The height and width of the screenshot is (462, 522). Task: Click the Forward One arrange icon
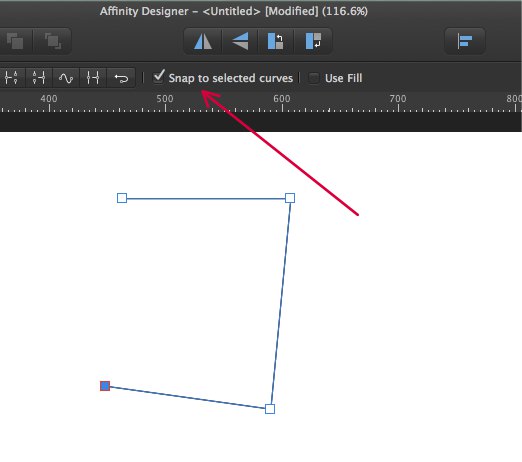point(15,41)
